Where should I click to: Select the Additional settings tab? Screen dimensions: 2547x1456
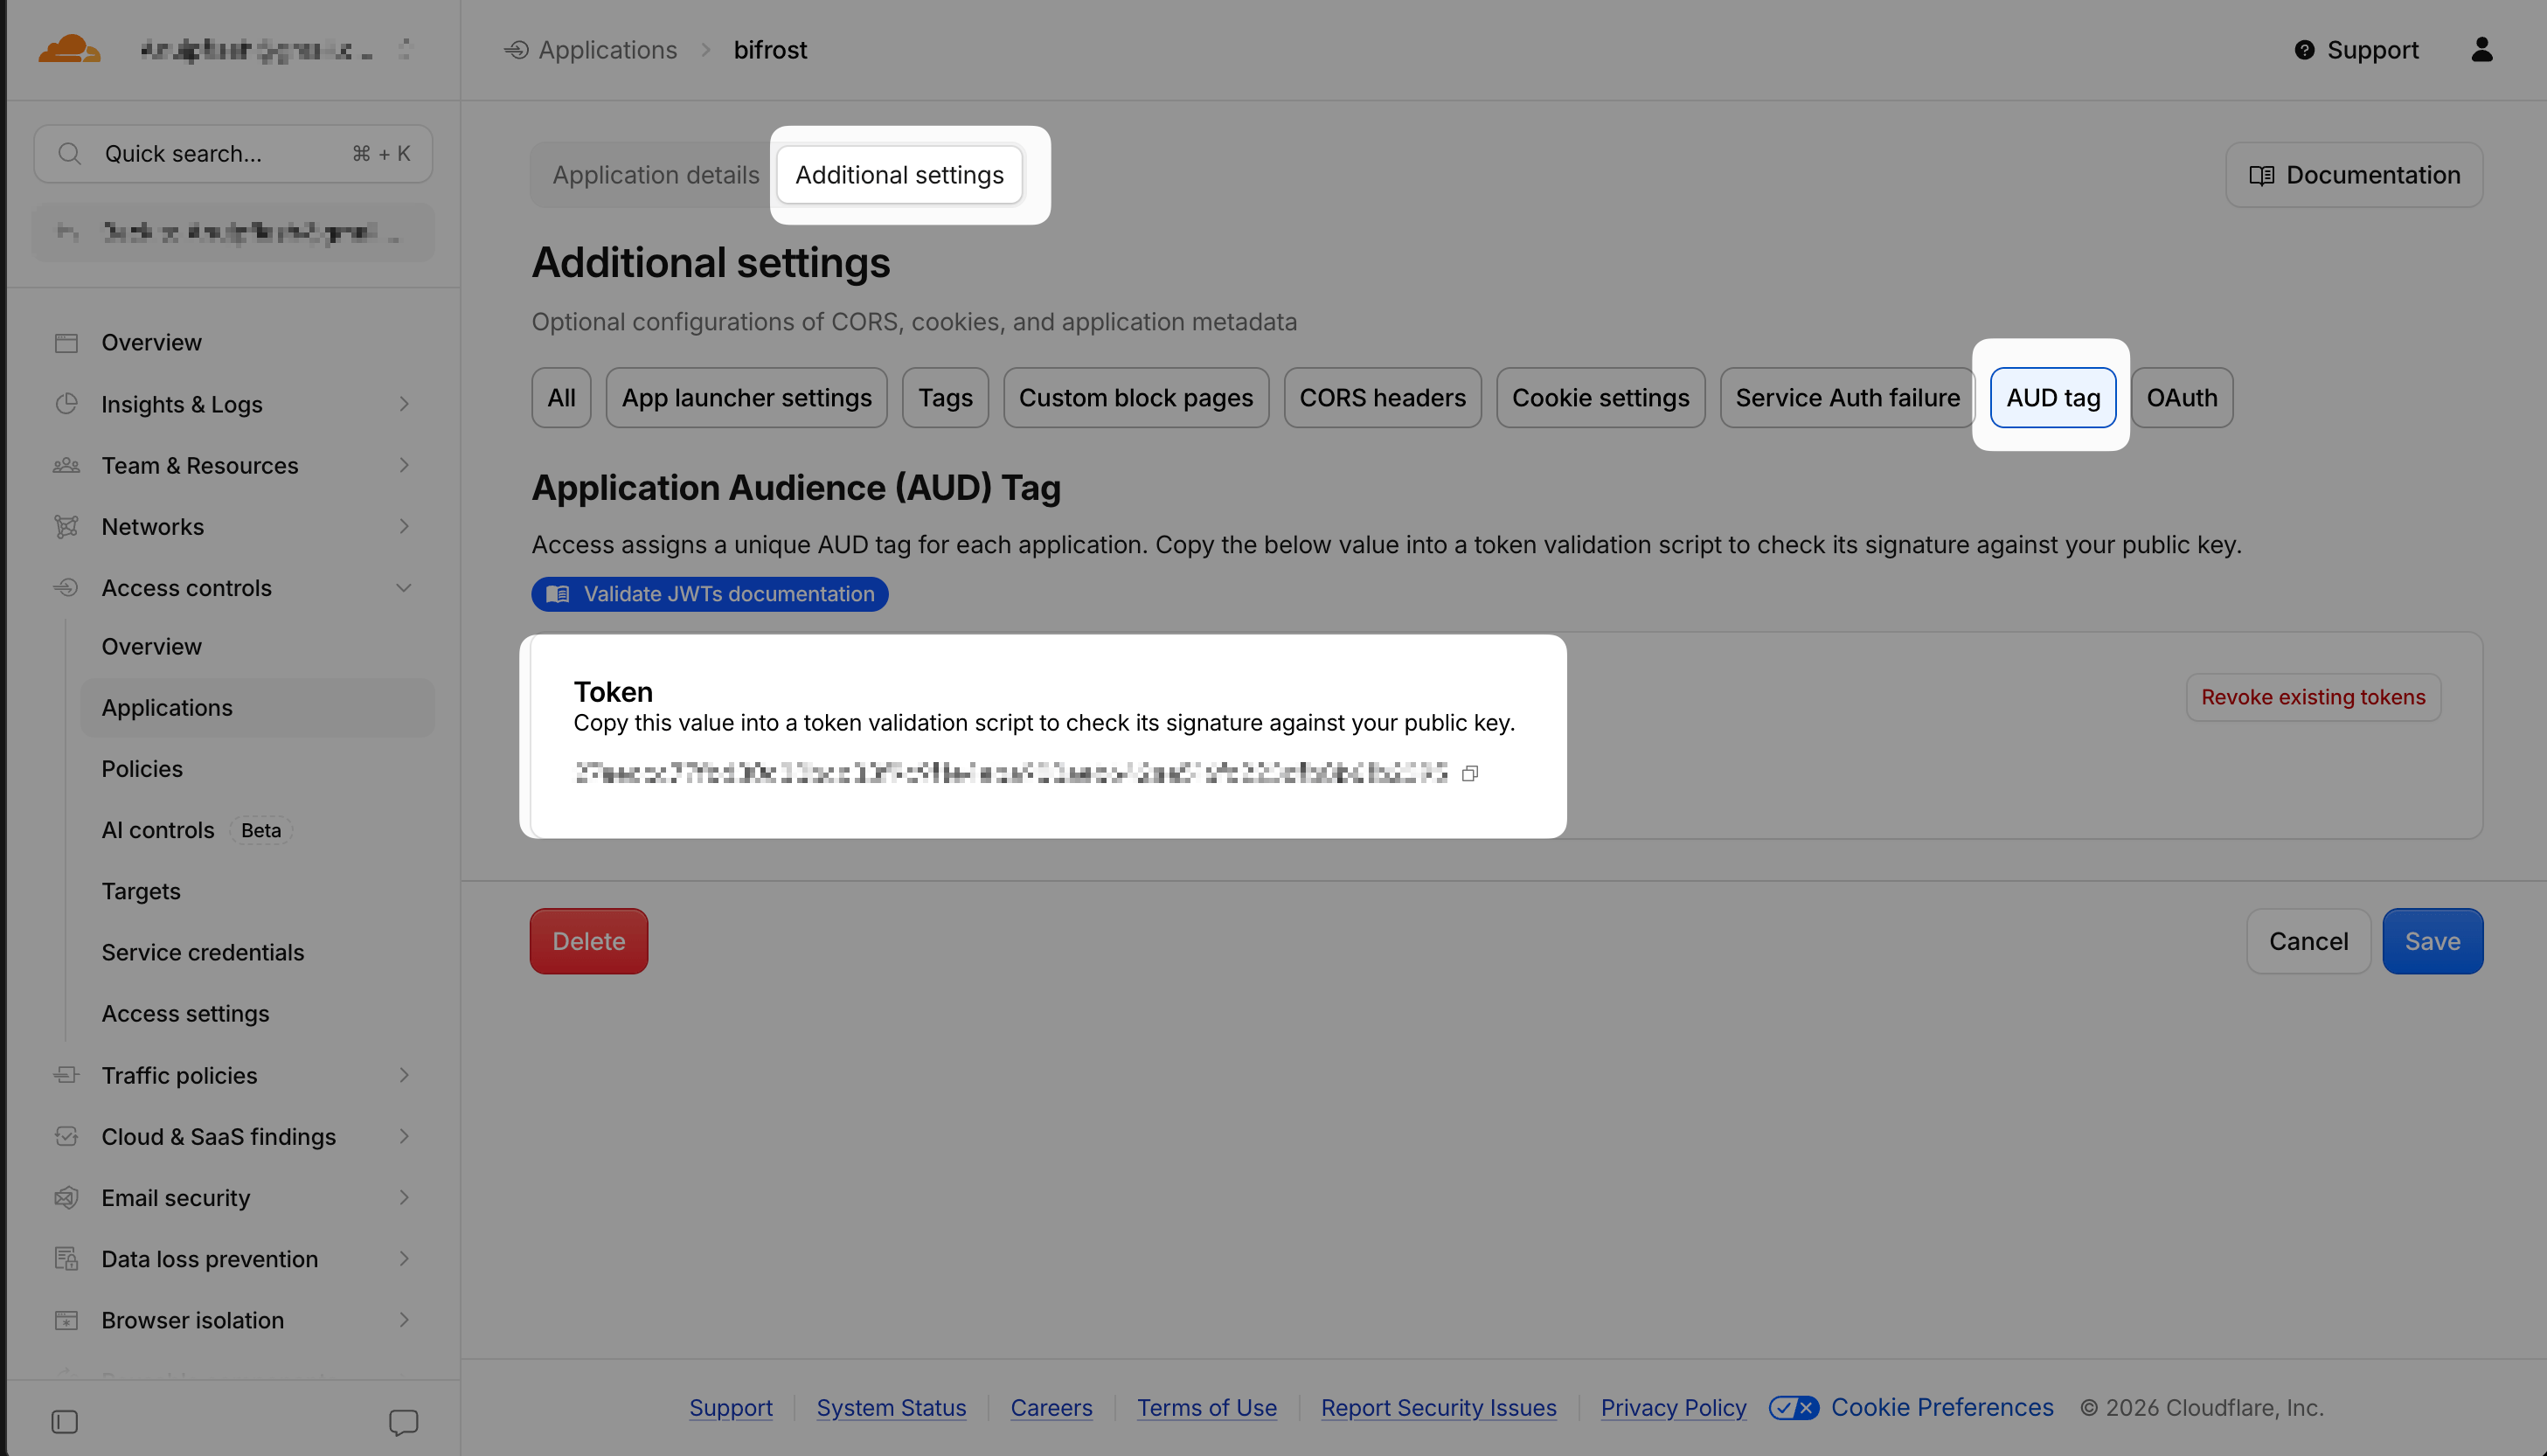[x=899, y=175]
